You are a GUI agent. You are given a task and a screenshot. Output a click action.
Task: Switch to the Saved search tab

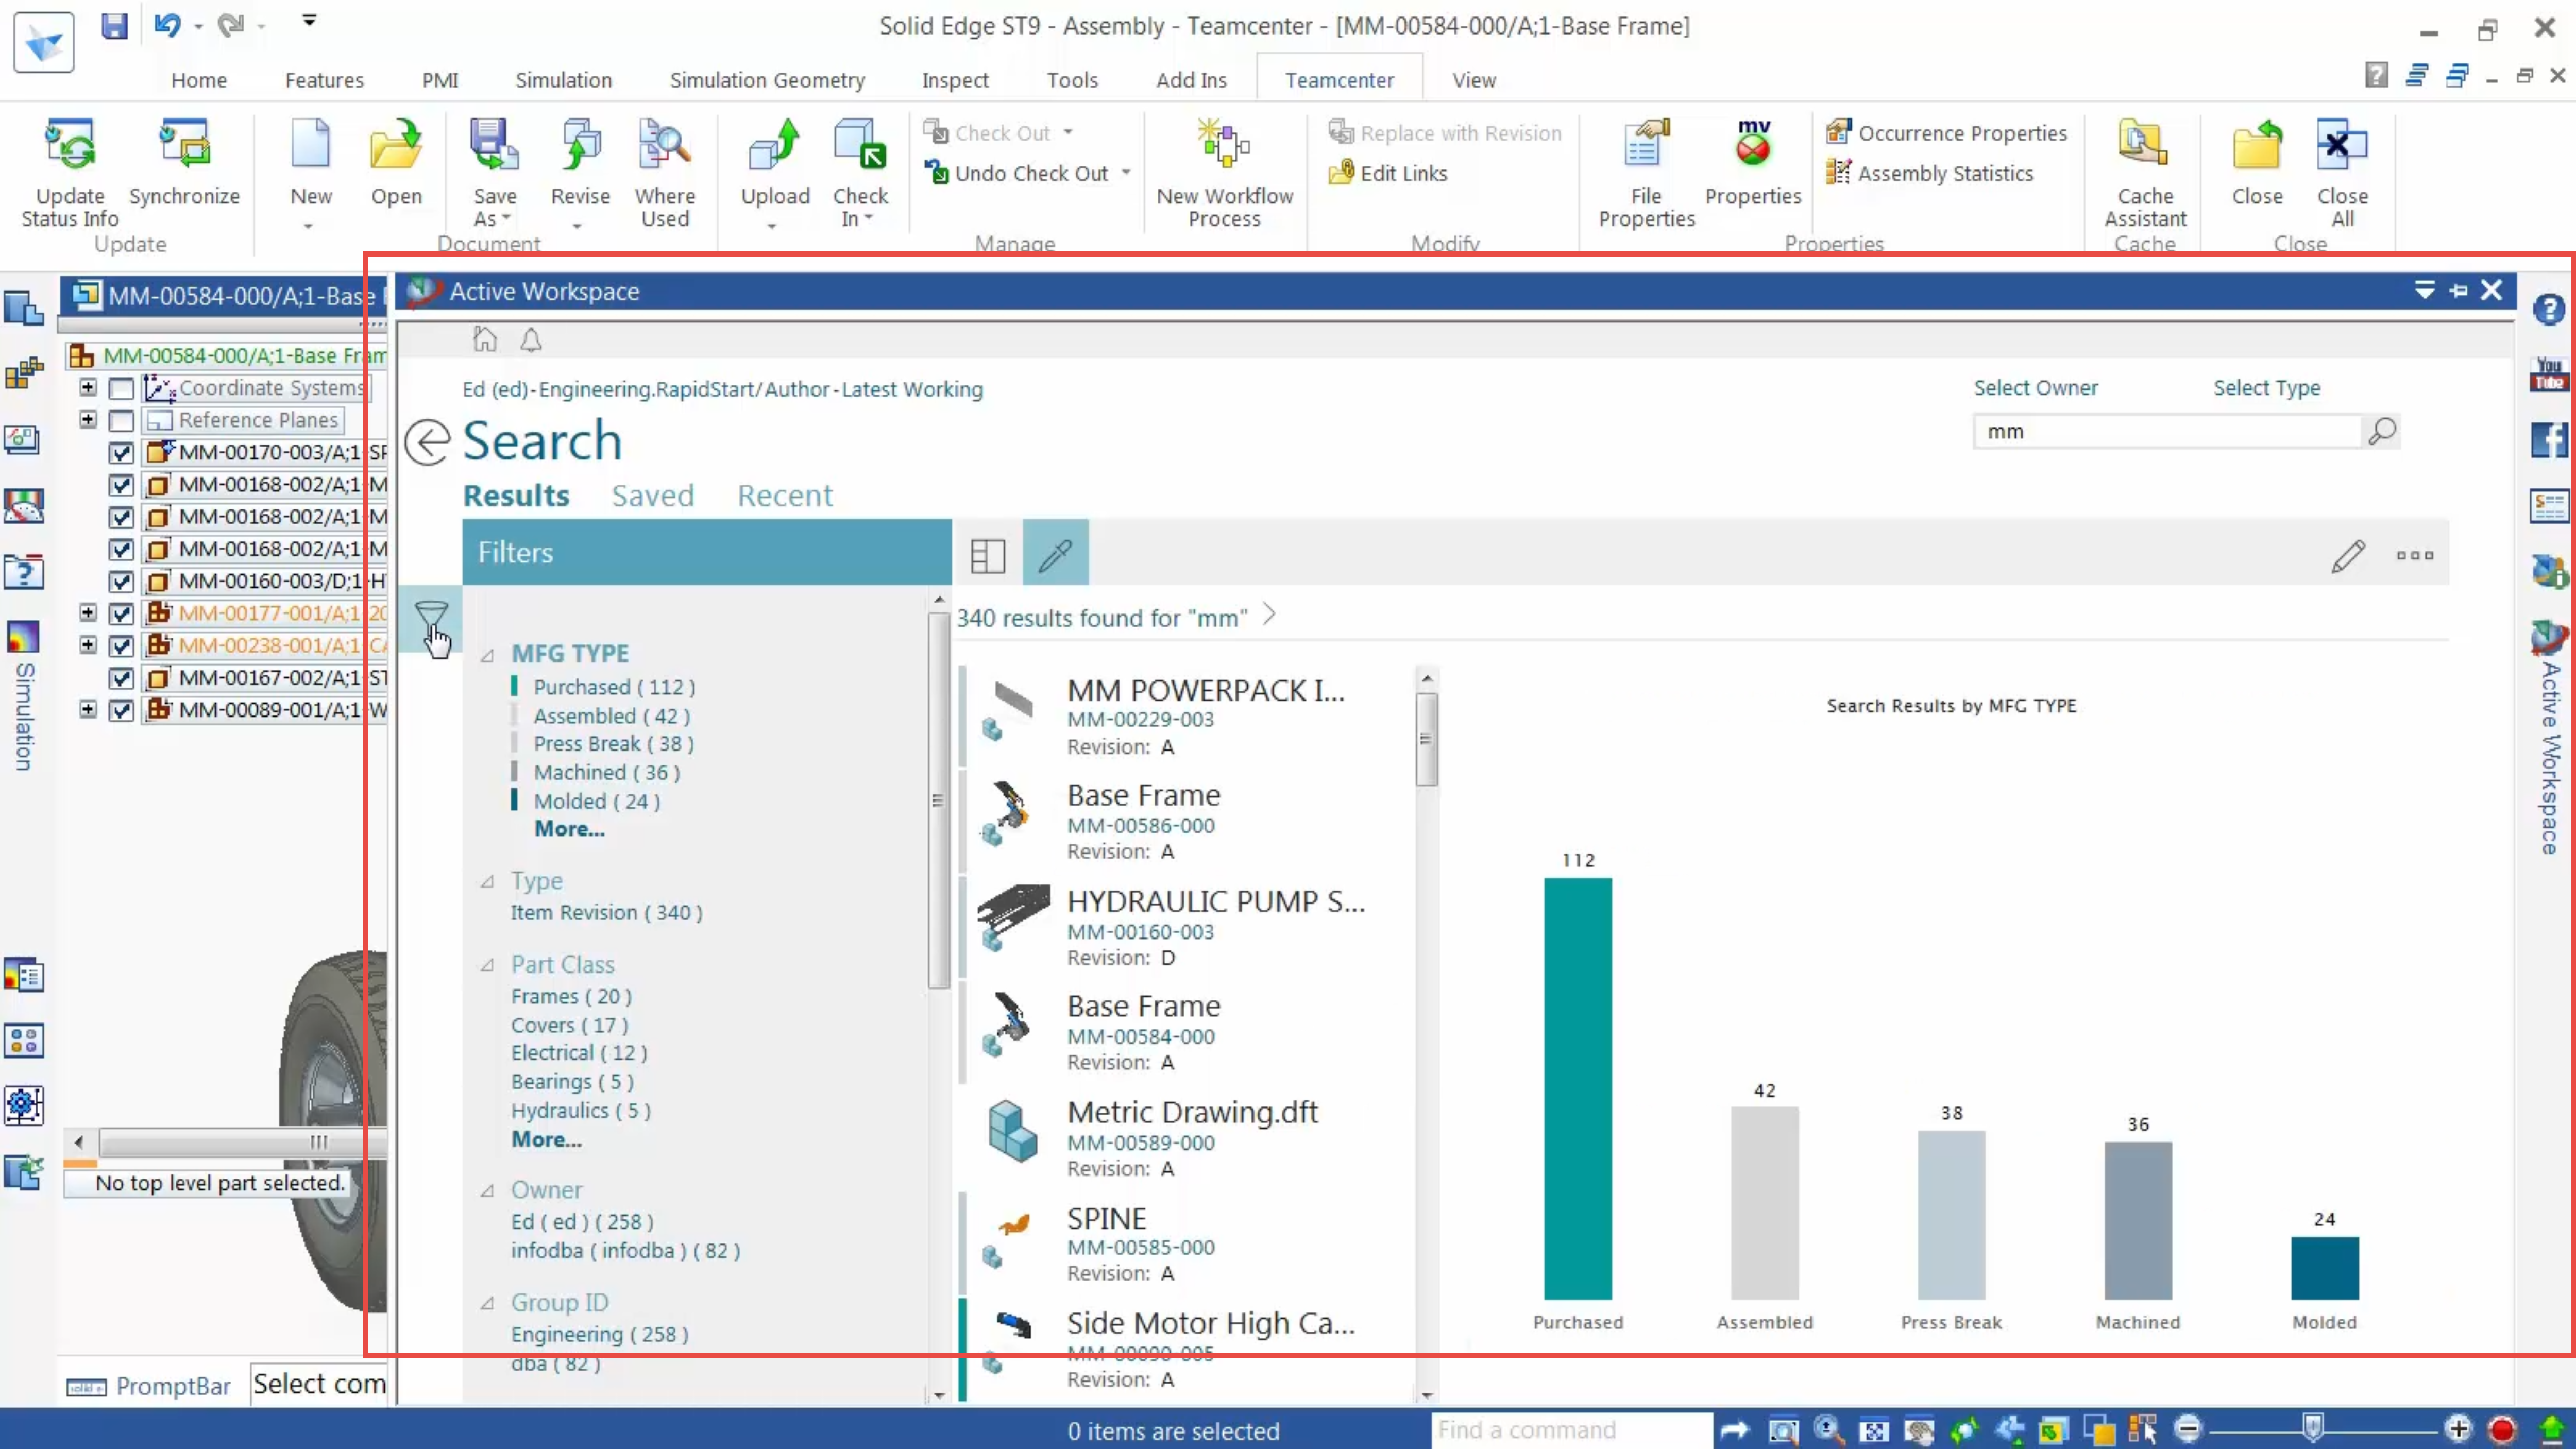click(x=653, y=496)
